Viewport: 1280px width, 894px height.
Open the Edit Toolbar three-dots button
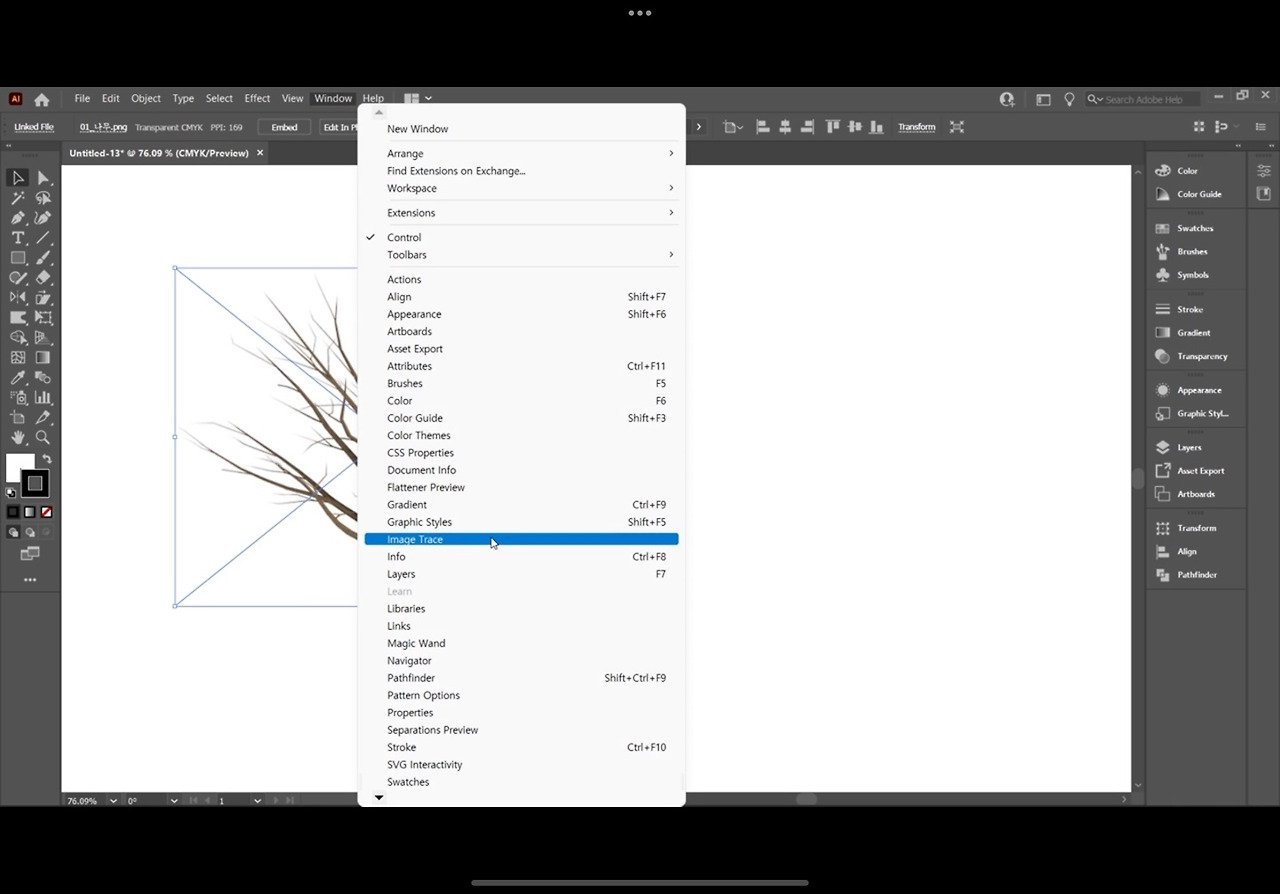[x=30, y=580]
